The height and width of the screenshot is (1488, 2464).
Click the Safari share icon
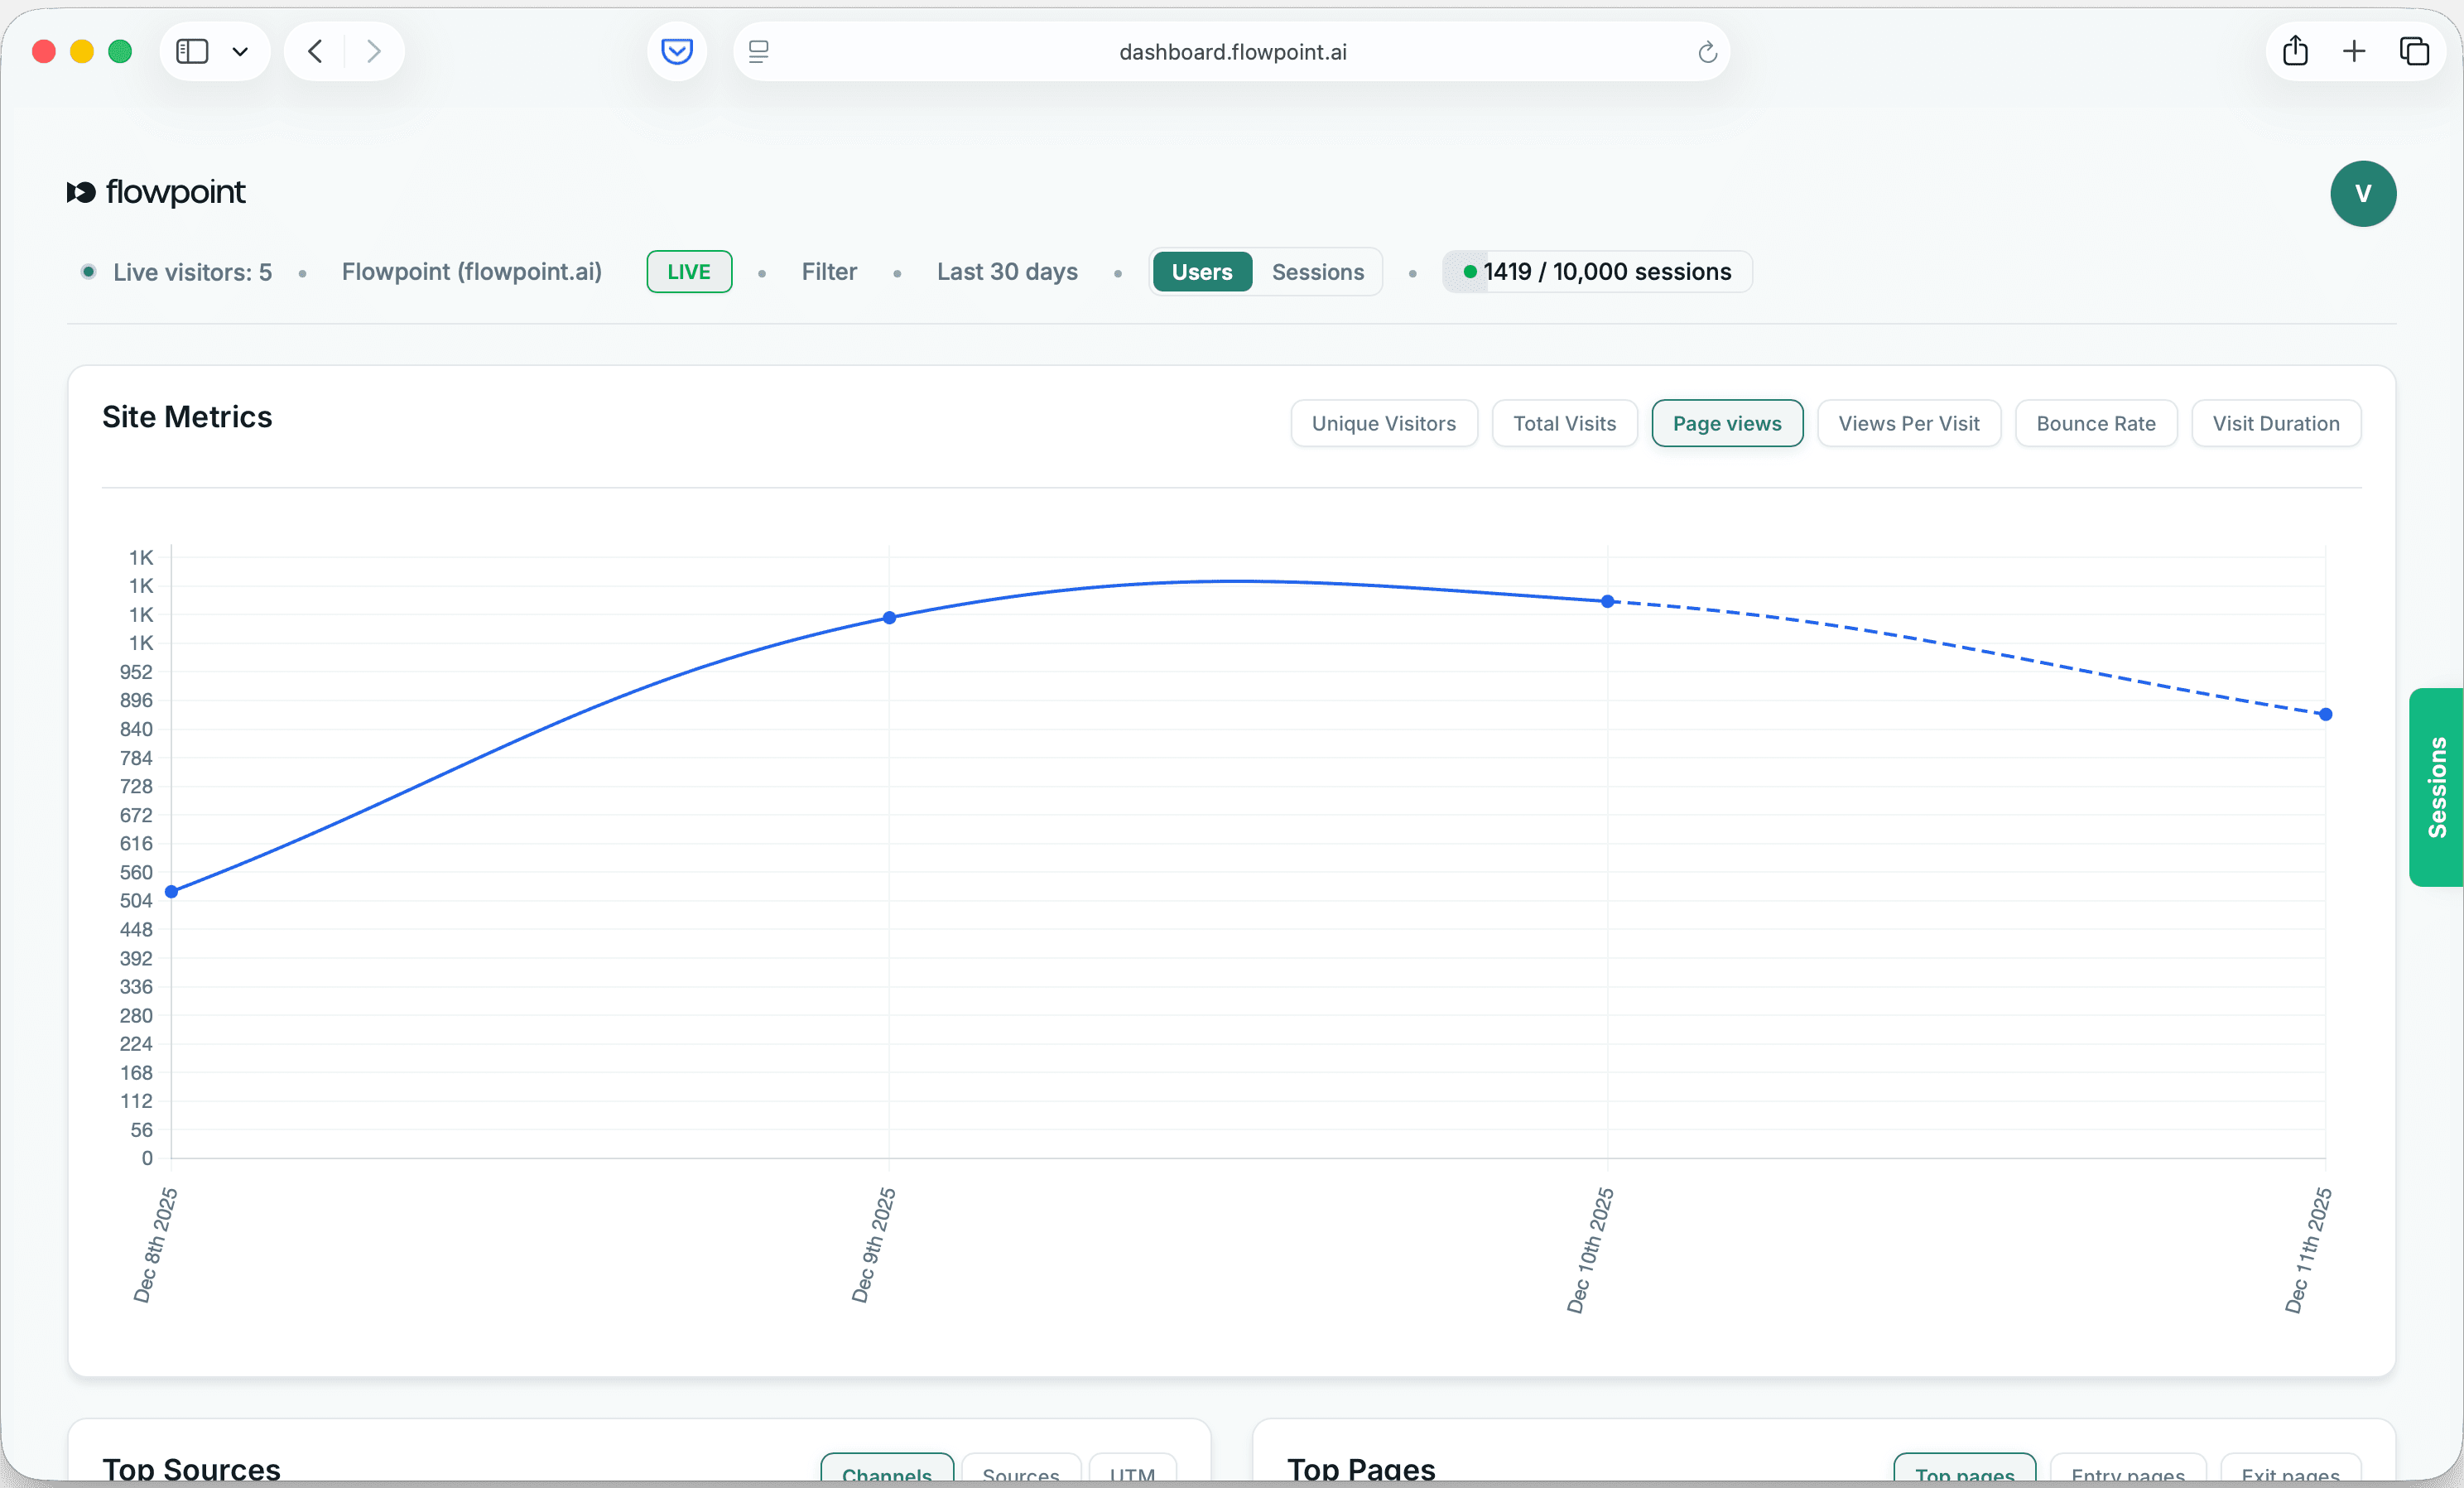click(x=2295, y=51)
